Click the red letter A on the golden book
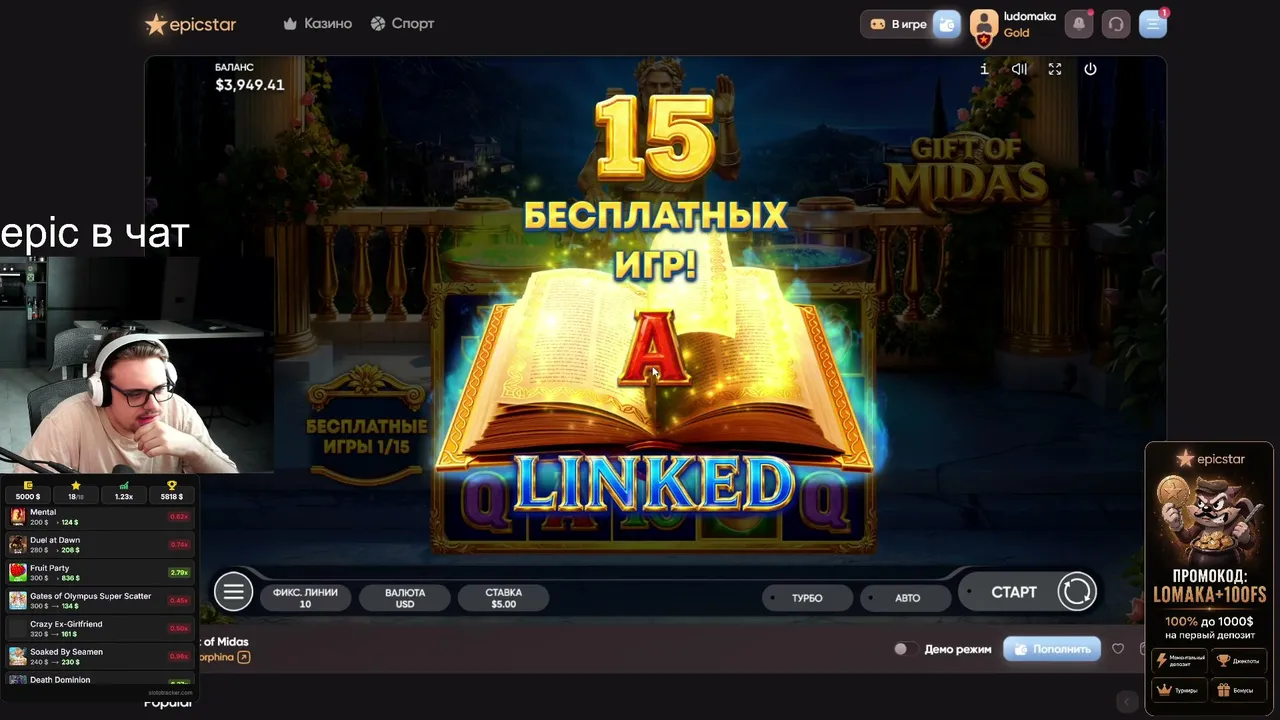This screenshot has height=720, width=1280. point(654,348)
